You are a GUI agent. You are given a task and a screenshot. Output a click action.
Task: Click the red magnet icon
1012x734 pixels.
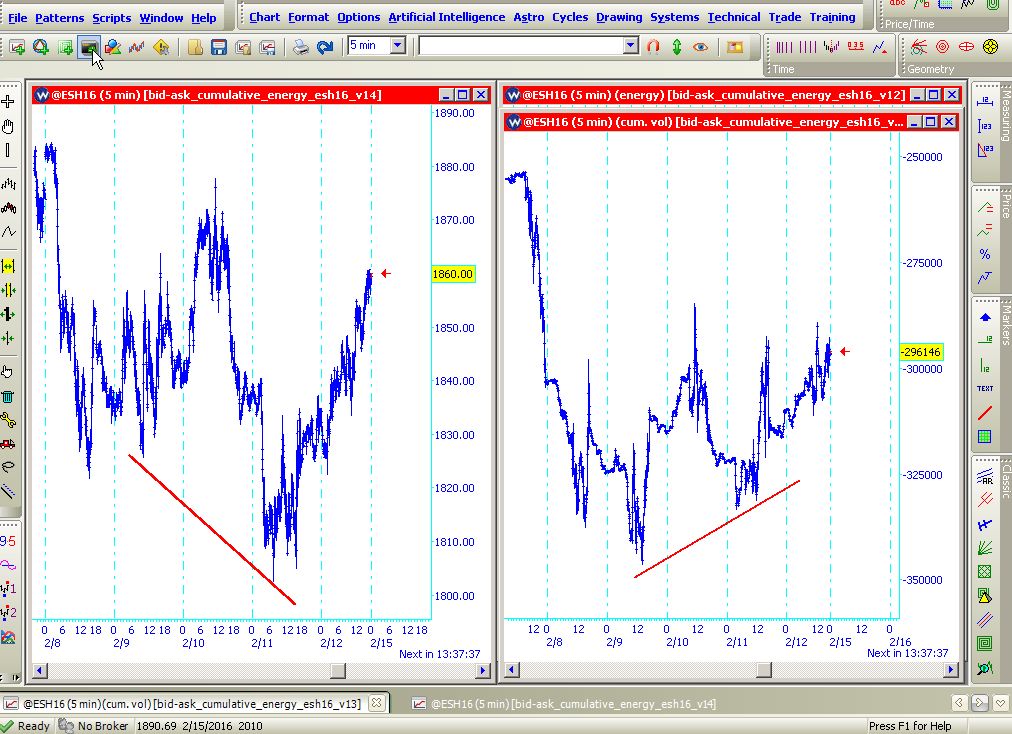pos(653,46)
